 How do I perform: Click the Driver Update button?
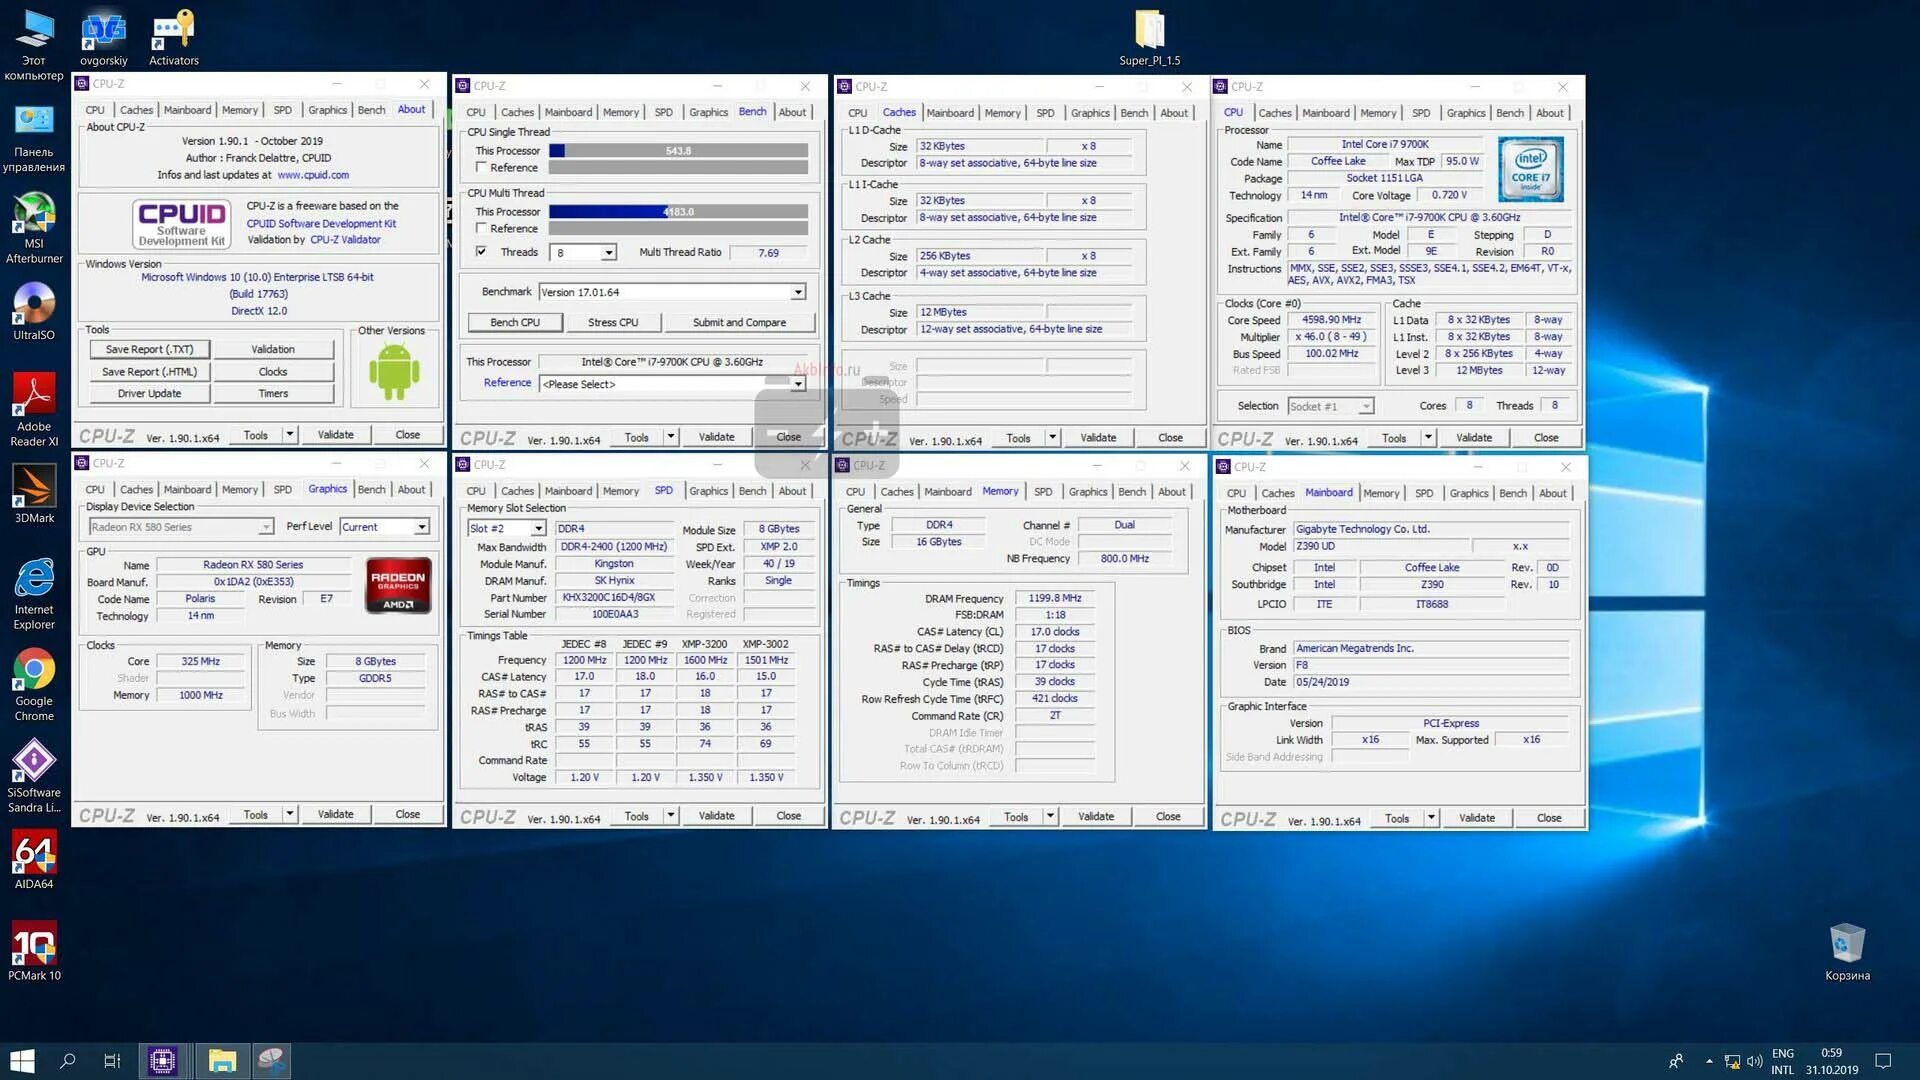150,394
